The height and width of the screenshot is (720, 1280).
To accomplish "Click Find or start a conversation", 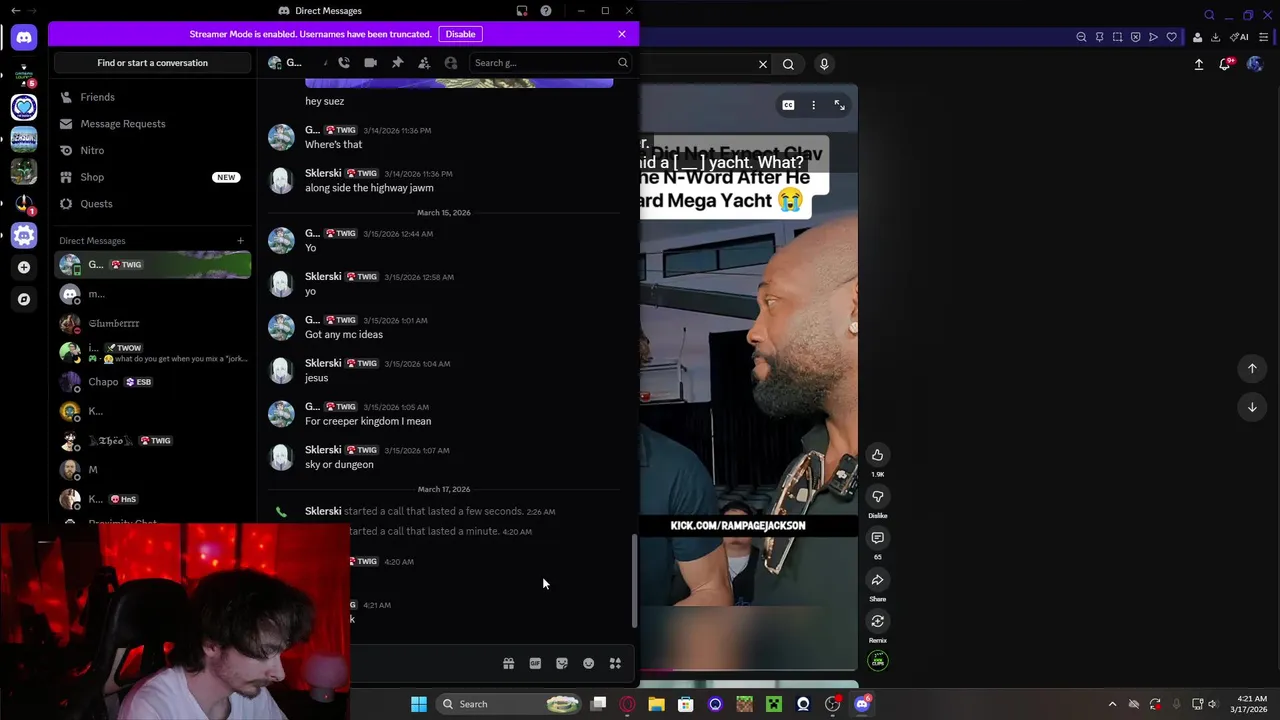I will point(153,63).
